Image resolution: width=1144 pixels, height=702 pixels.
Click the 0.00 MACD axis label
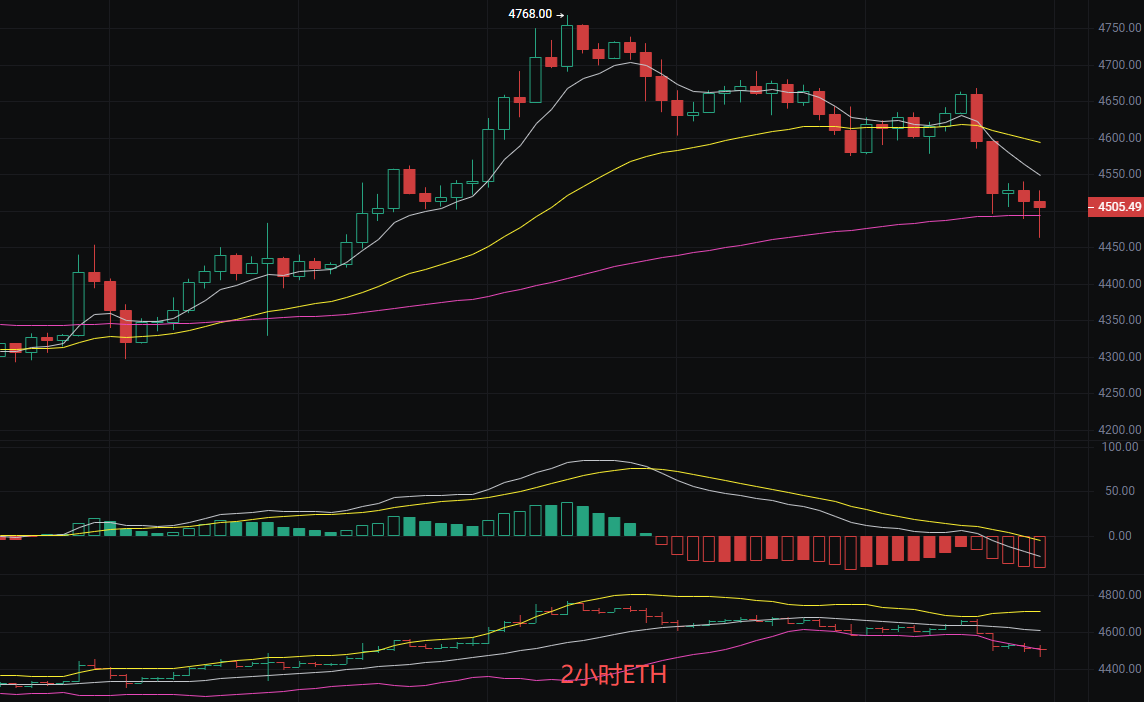1120,536
